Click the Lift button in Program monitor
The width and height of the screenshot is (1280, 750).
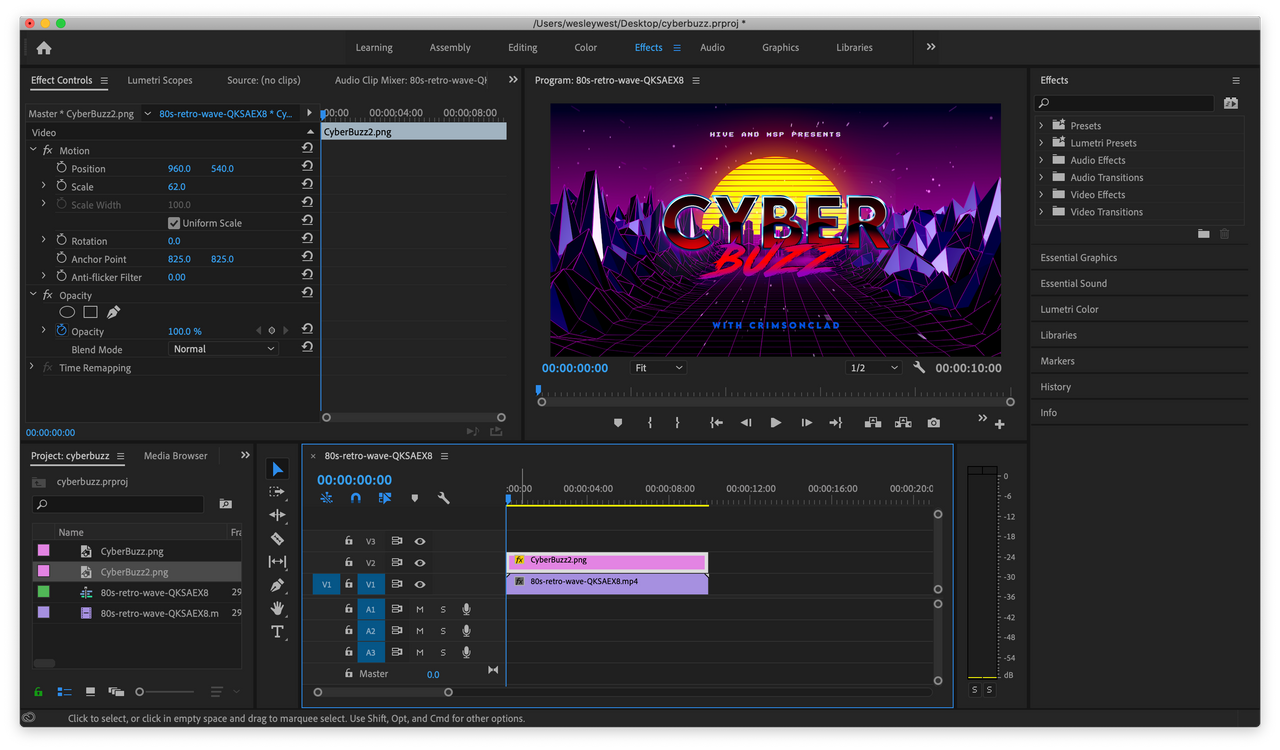[873, 423]
